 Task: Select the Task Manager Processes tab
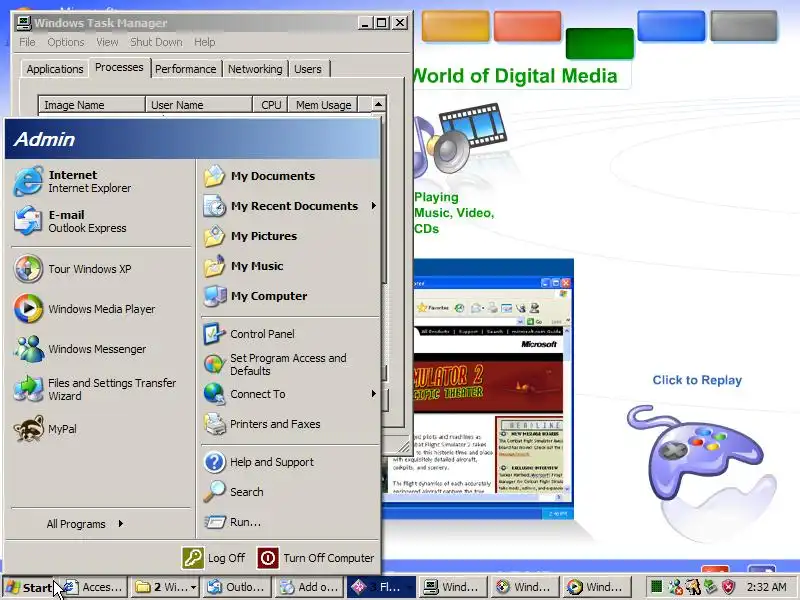point(119,67)
